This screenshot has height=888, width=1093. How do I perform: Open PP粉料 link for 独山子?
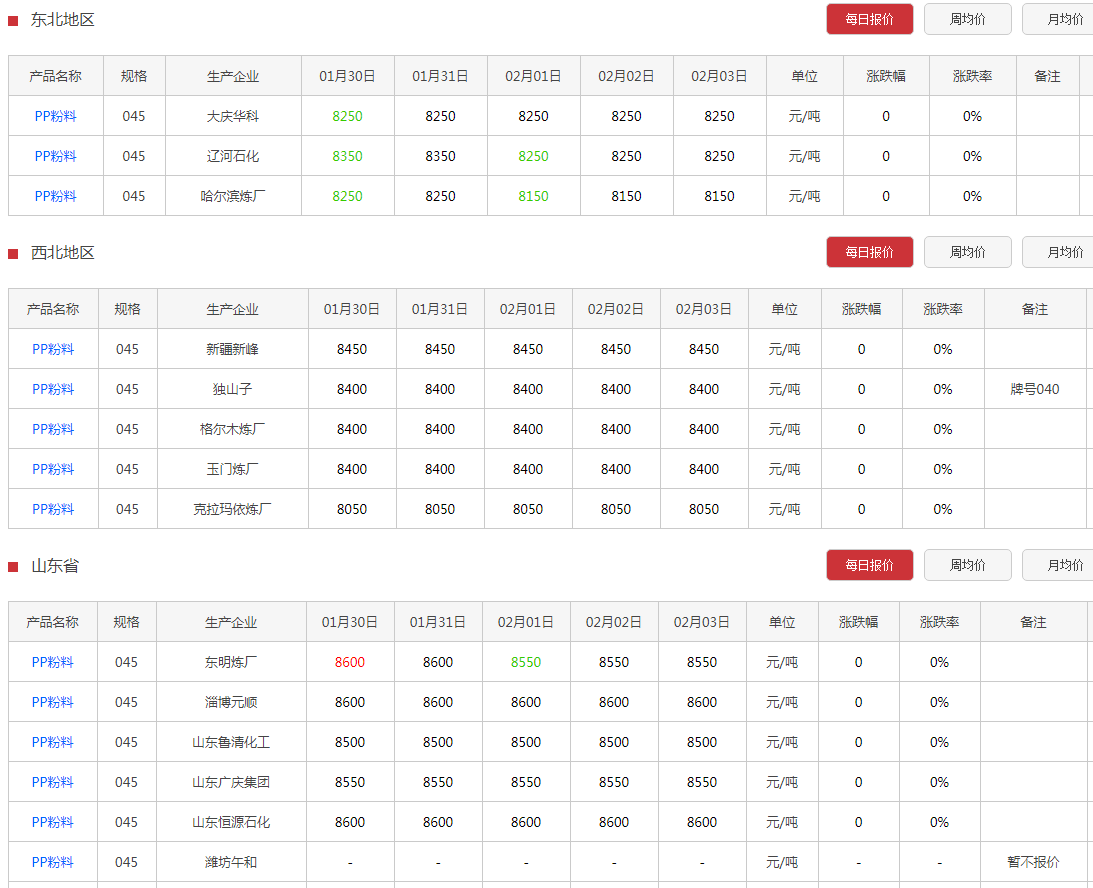[53, 389]
